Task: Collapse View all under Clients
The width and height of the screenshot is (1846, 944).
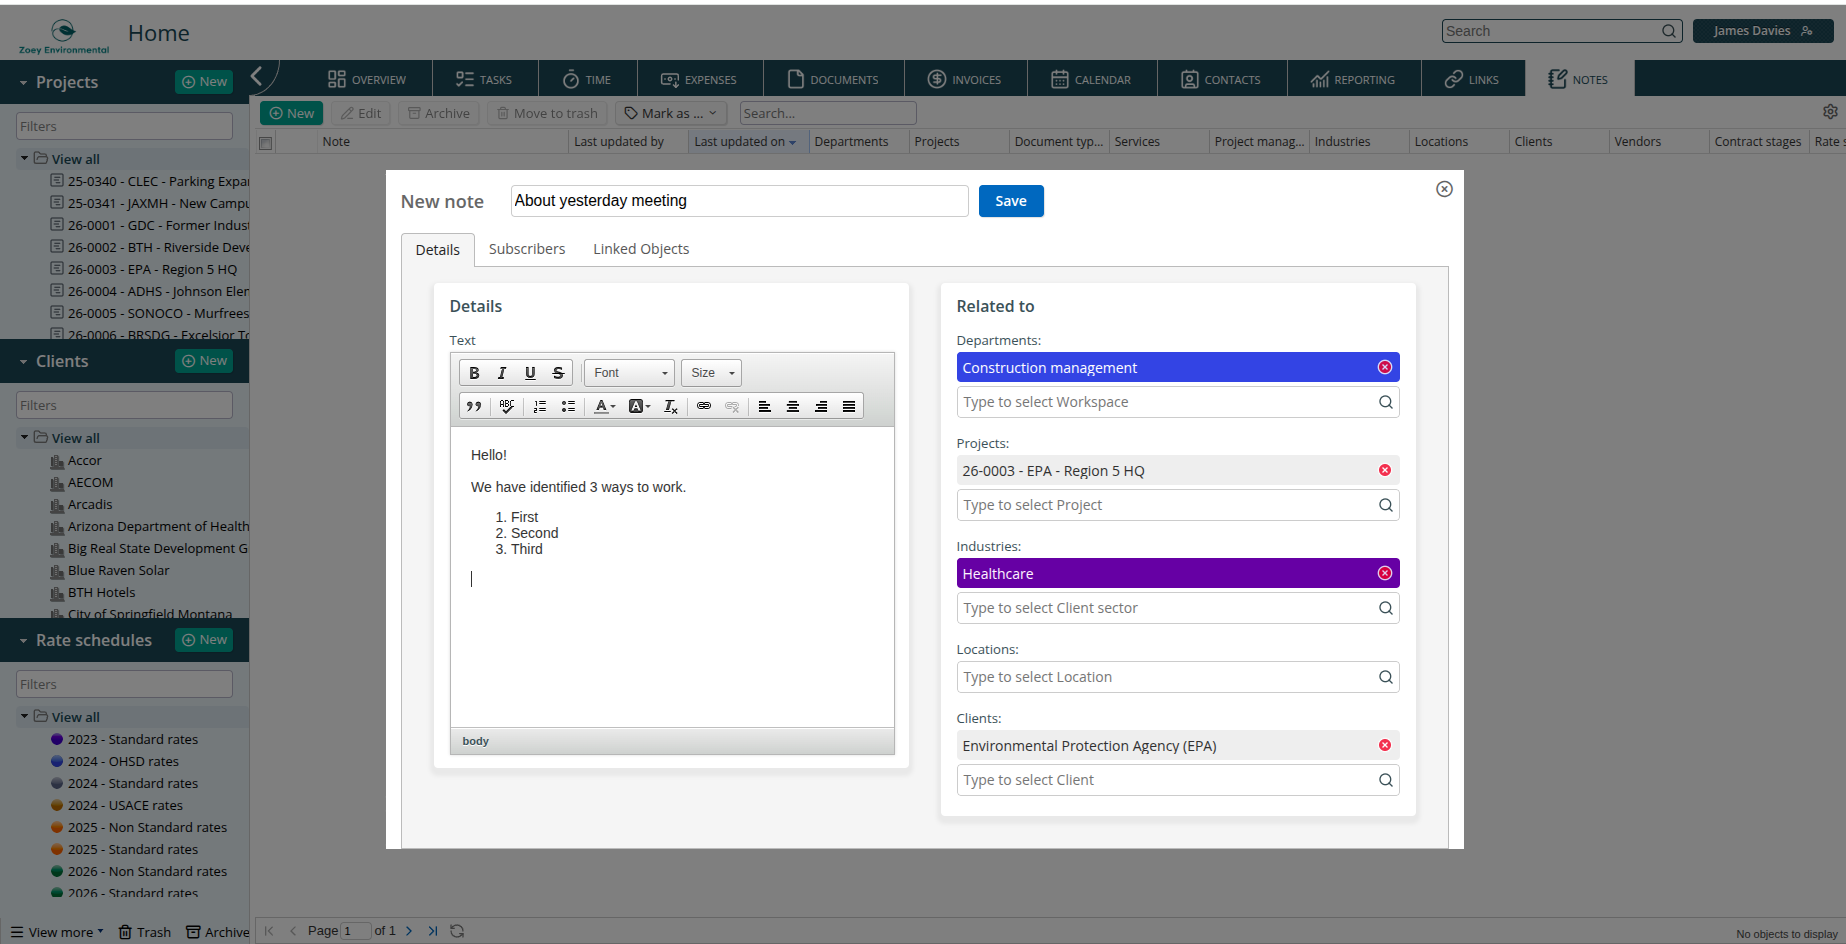Action: (24, 437)
